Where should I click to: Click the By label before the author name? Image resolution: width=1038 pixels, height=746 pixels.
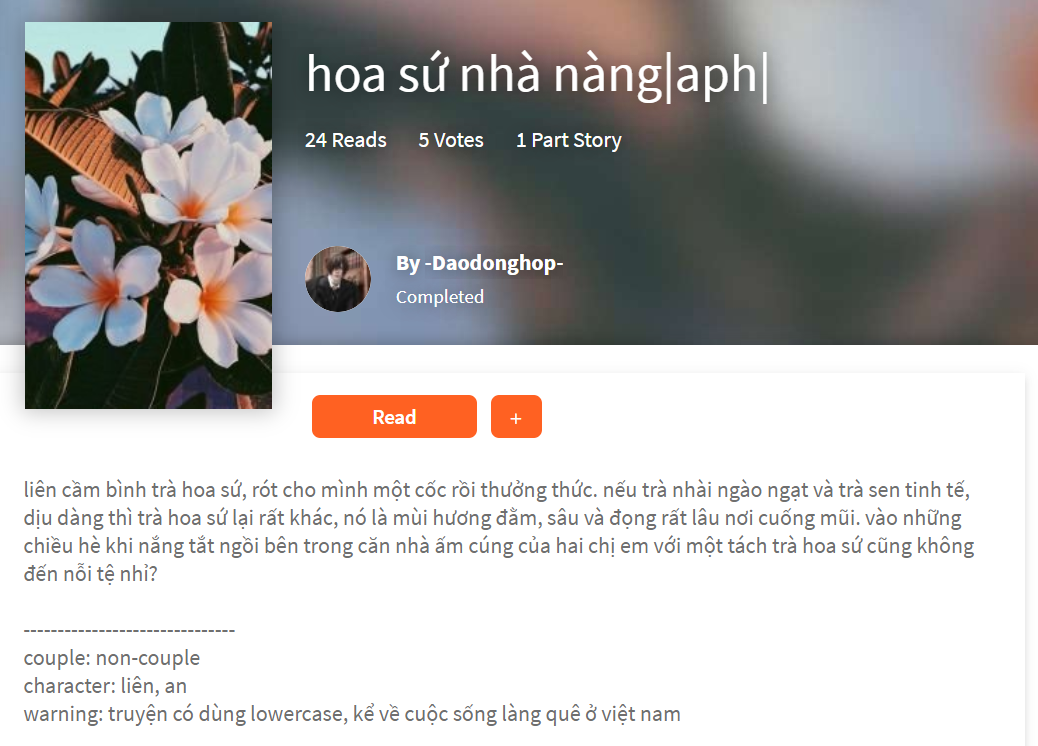408,263
